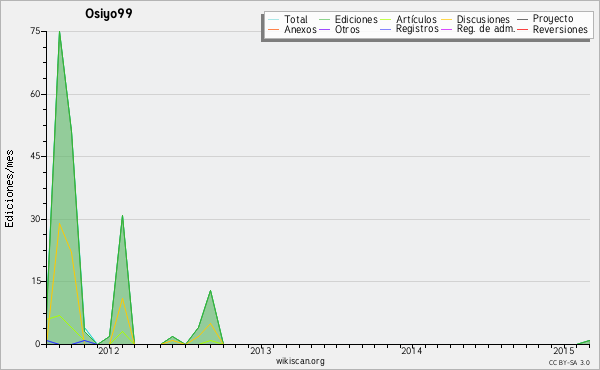This screenshot has height=370, width=600.
Task: Click the green Ediciones line swatch
Action: click(x=324, y=20)
